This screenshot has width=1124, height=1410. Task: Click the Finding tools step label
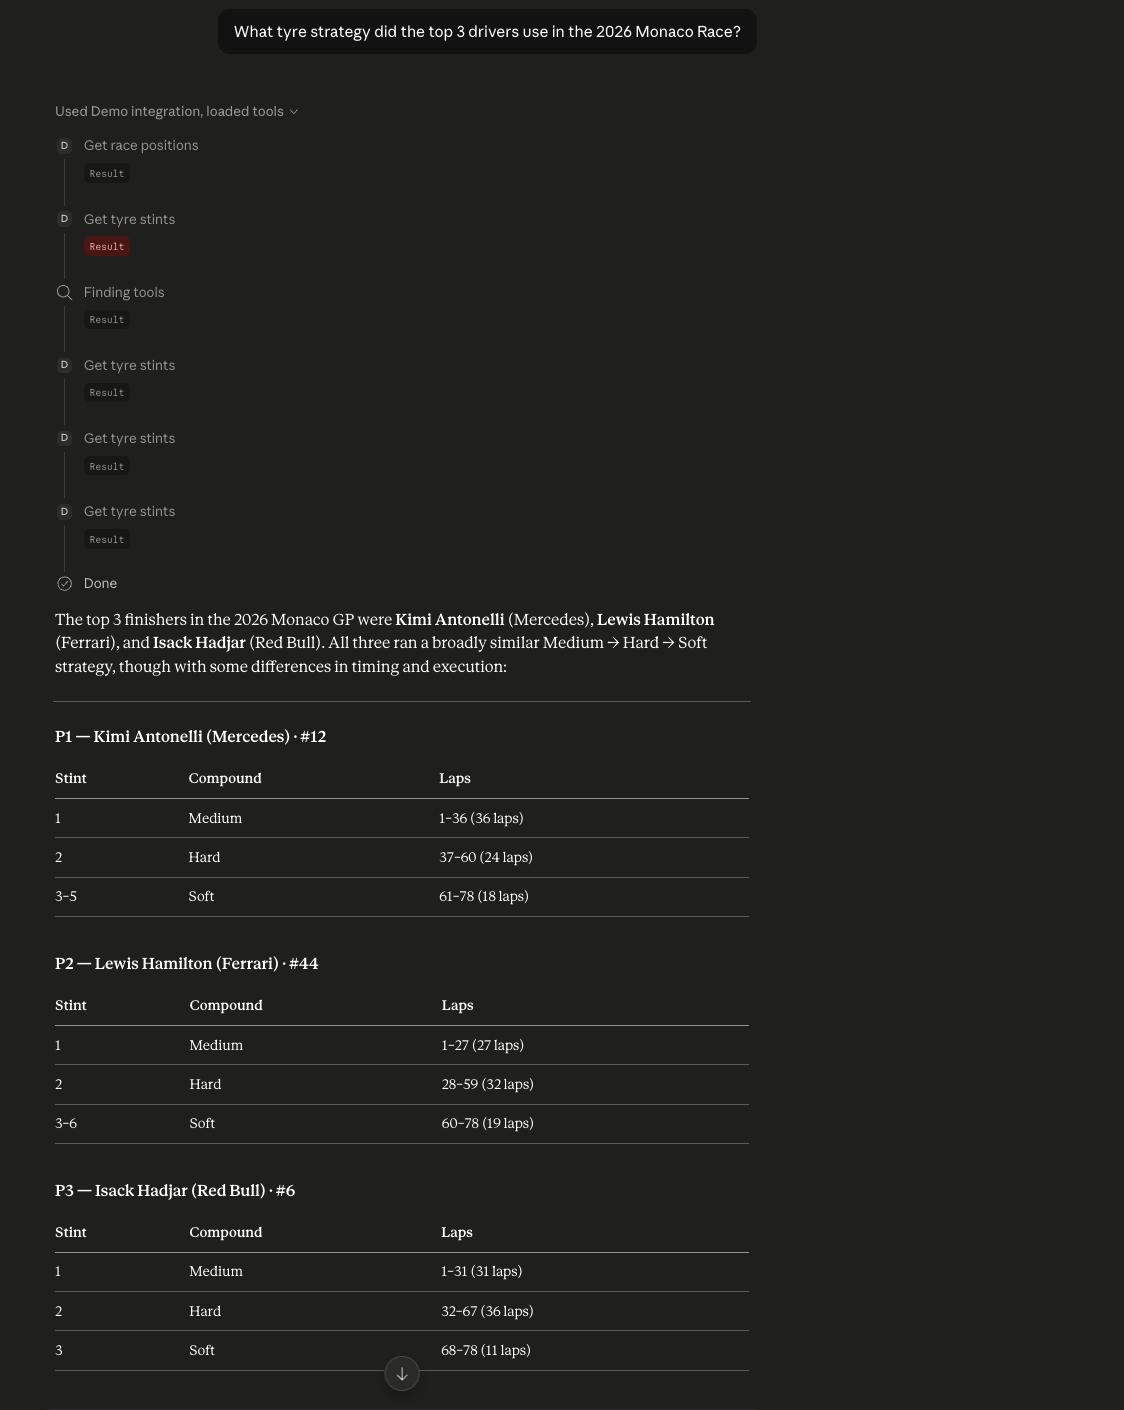[124, 293]
